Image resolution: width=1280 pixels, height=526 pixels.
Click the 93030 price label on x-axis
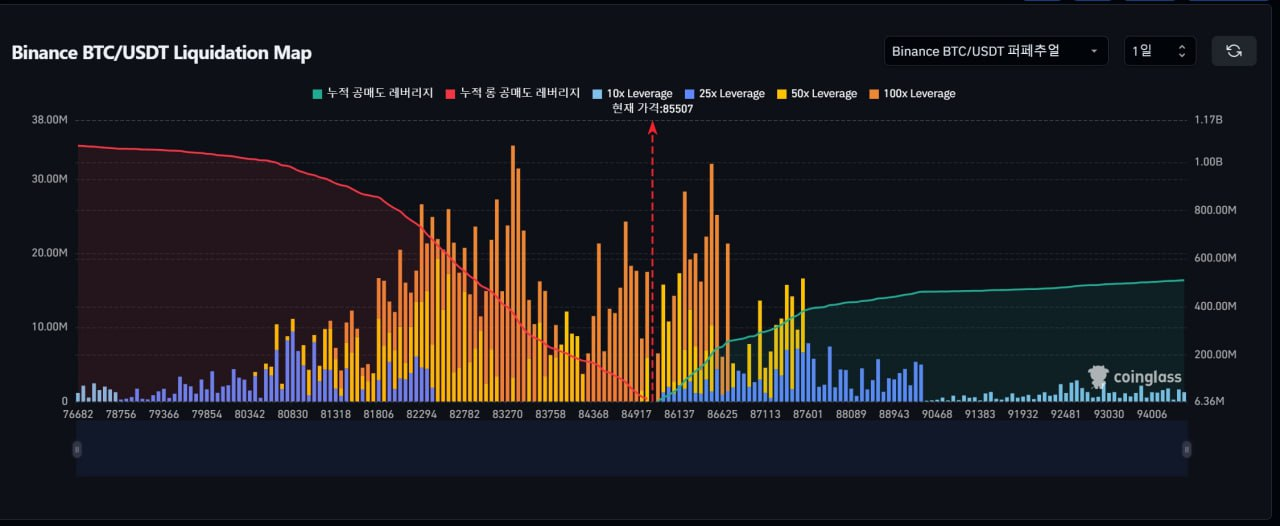tap(1108, 414)
